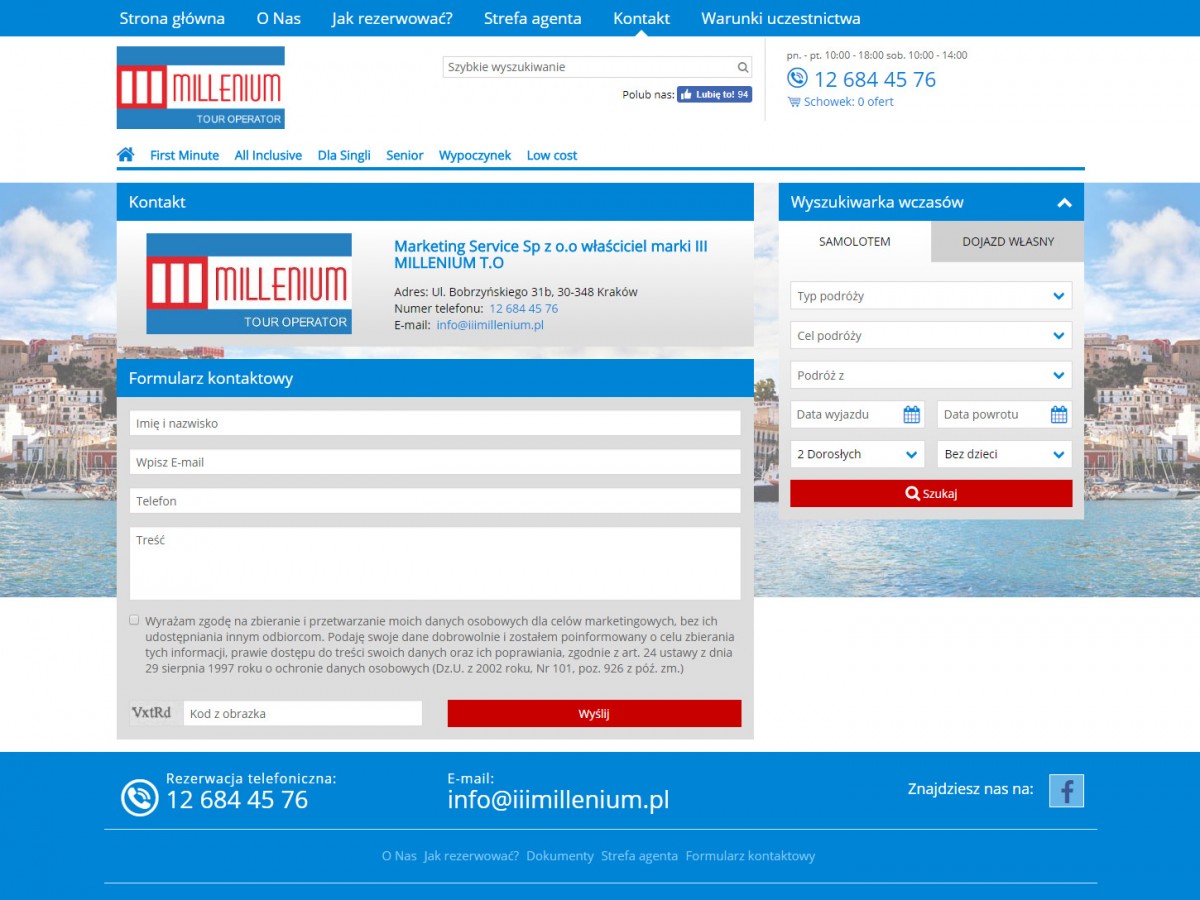
Task: Click the large Millenium logo in Kontakt panel
Action: 249,284
